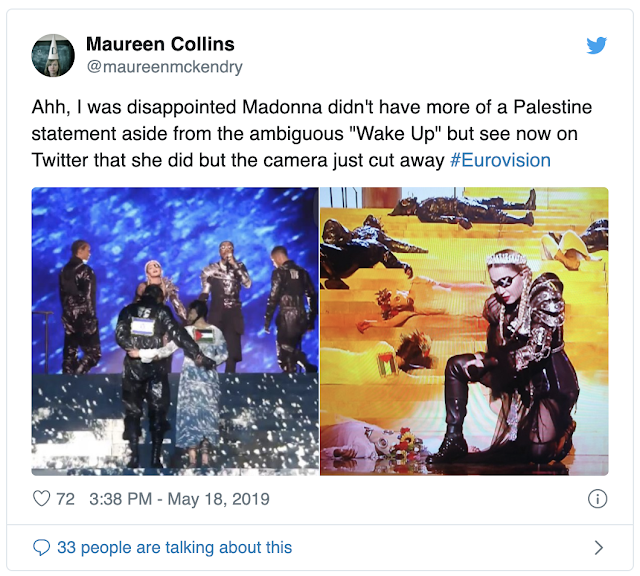This screenshot has height=576, width=640.
Task: Open the Maureen Collins display name
Action: 160,44
